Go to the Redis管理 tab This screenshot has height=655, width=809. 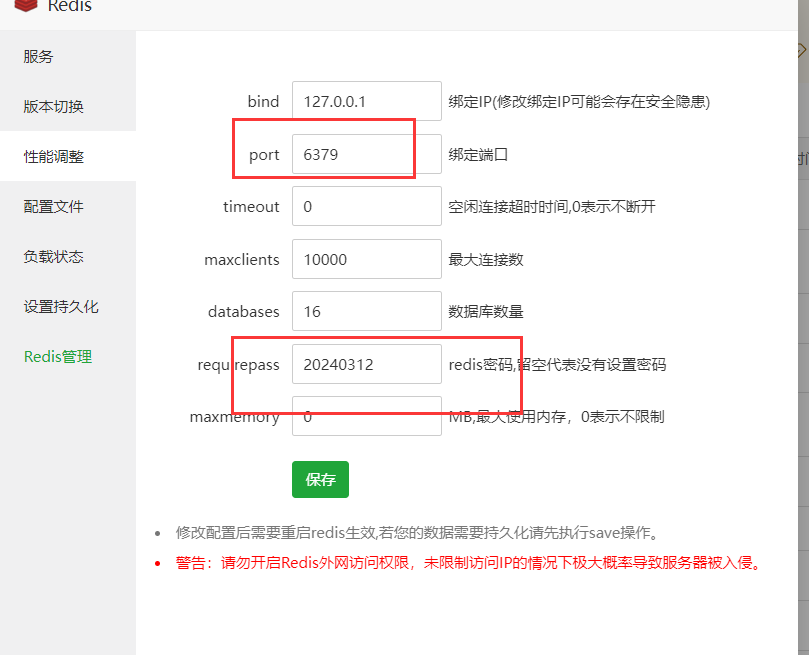point(58,356)
